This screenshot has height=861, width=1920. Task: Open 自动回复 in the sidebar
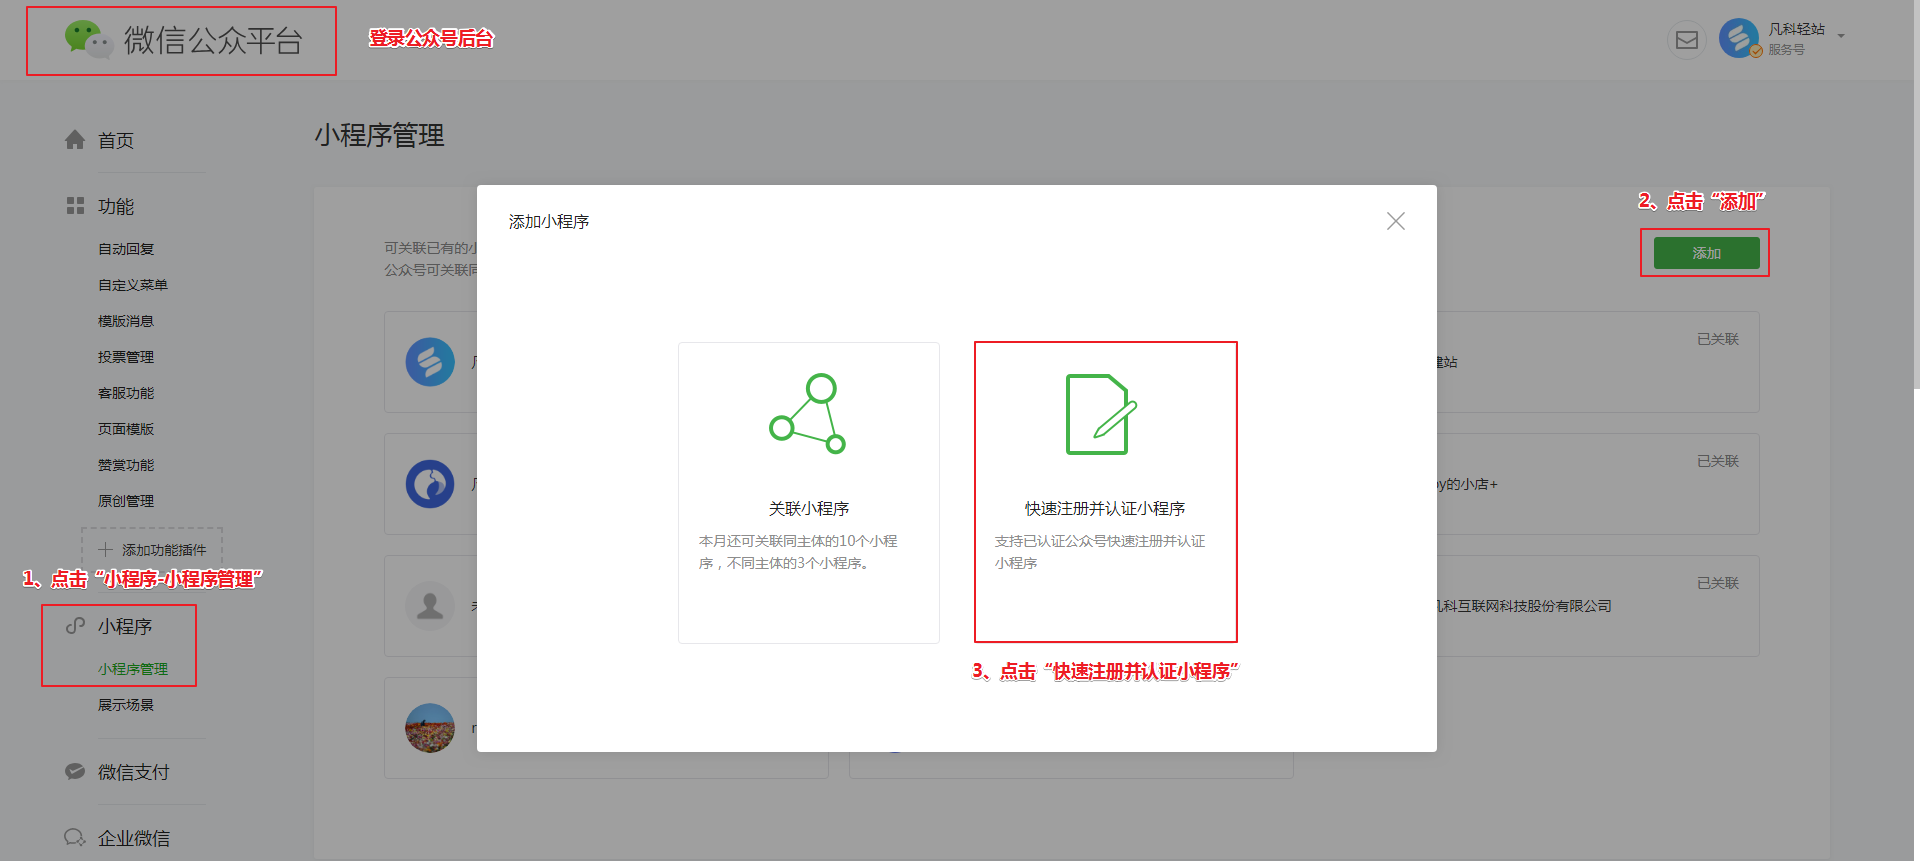pos(126,249)
